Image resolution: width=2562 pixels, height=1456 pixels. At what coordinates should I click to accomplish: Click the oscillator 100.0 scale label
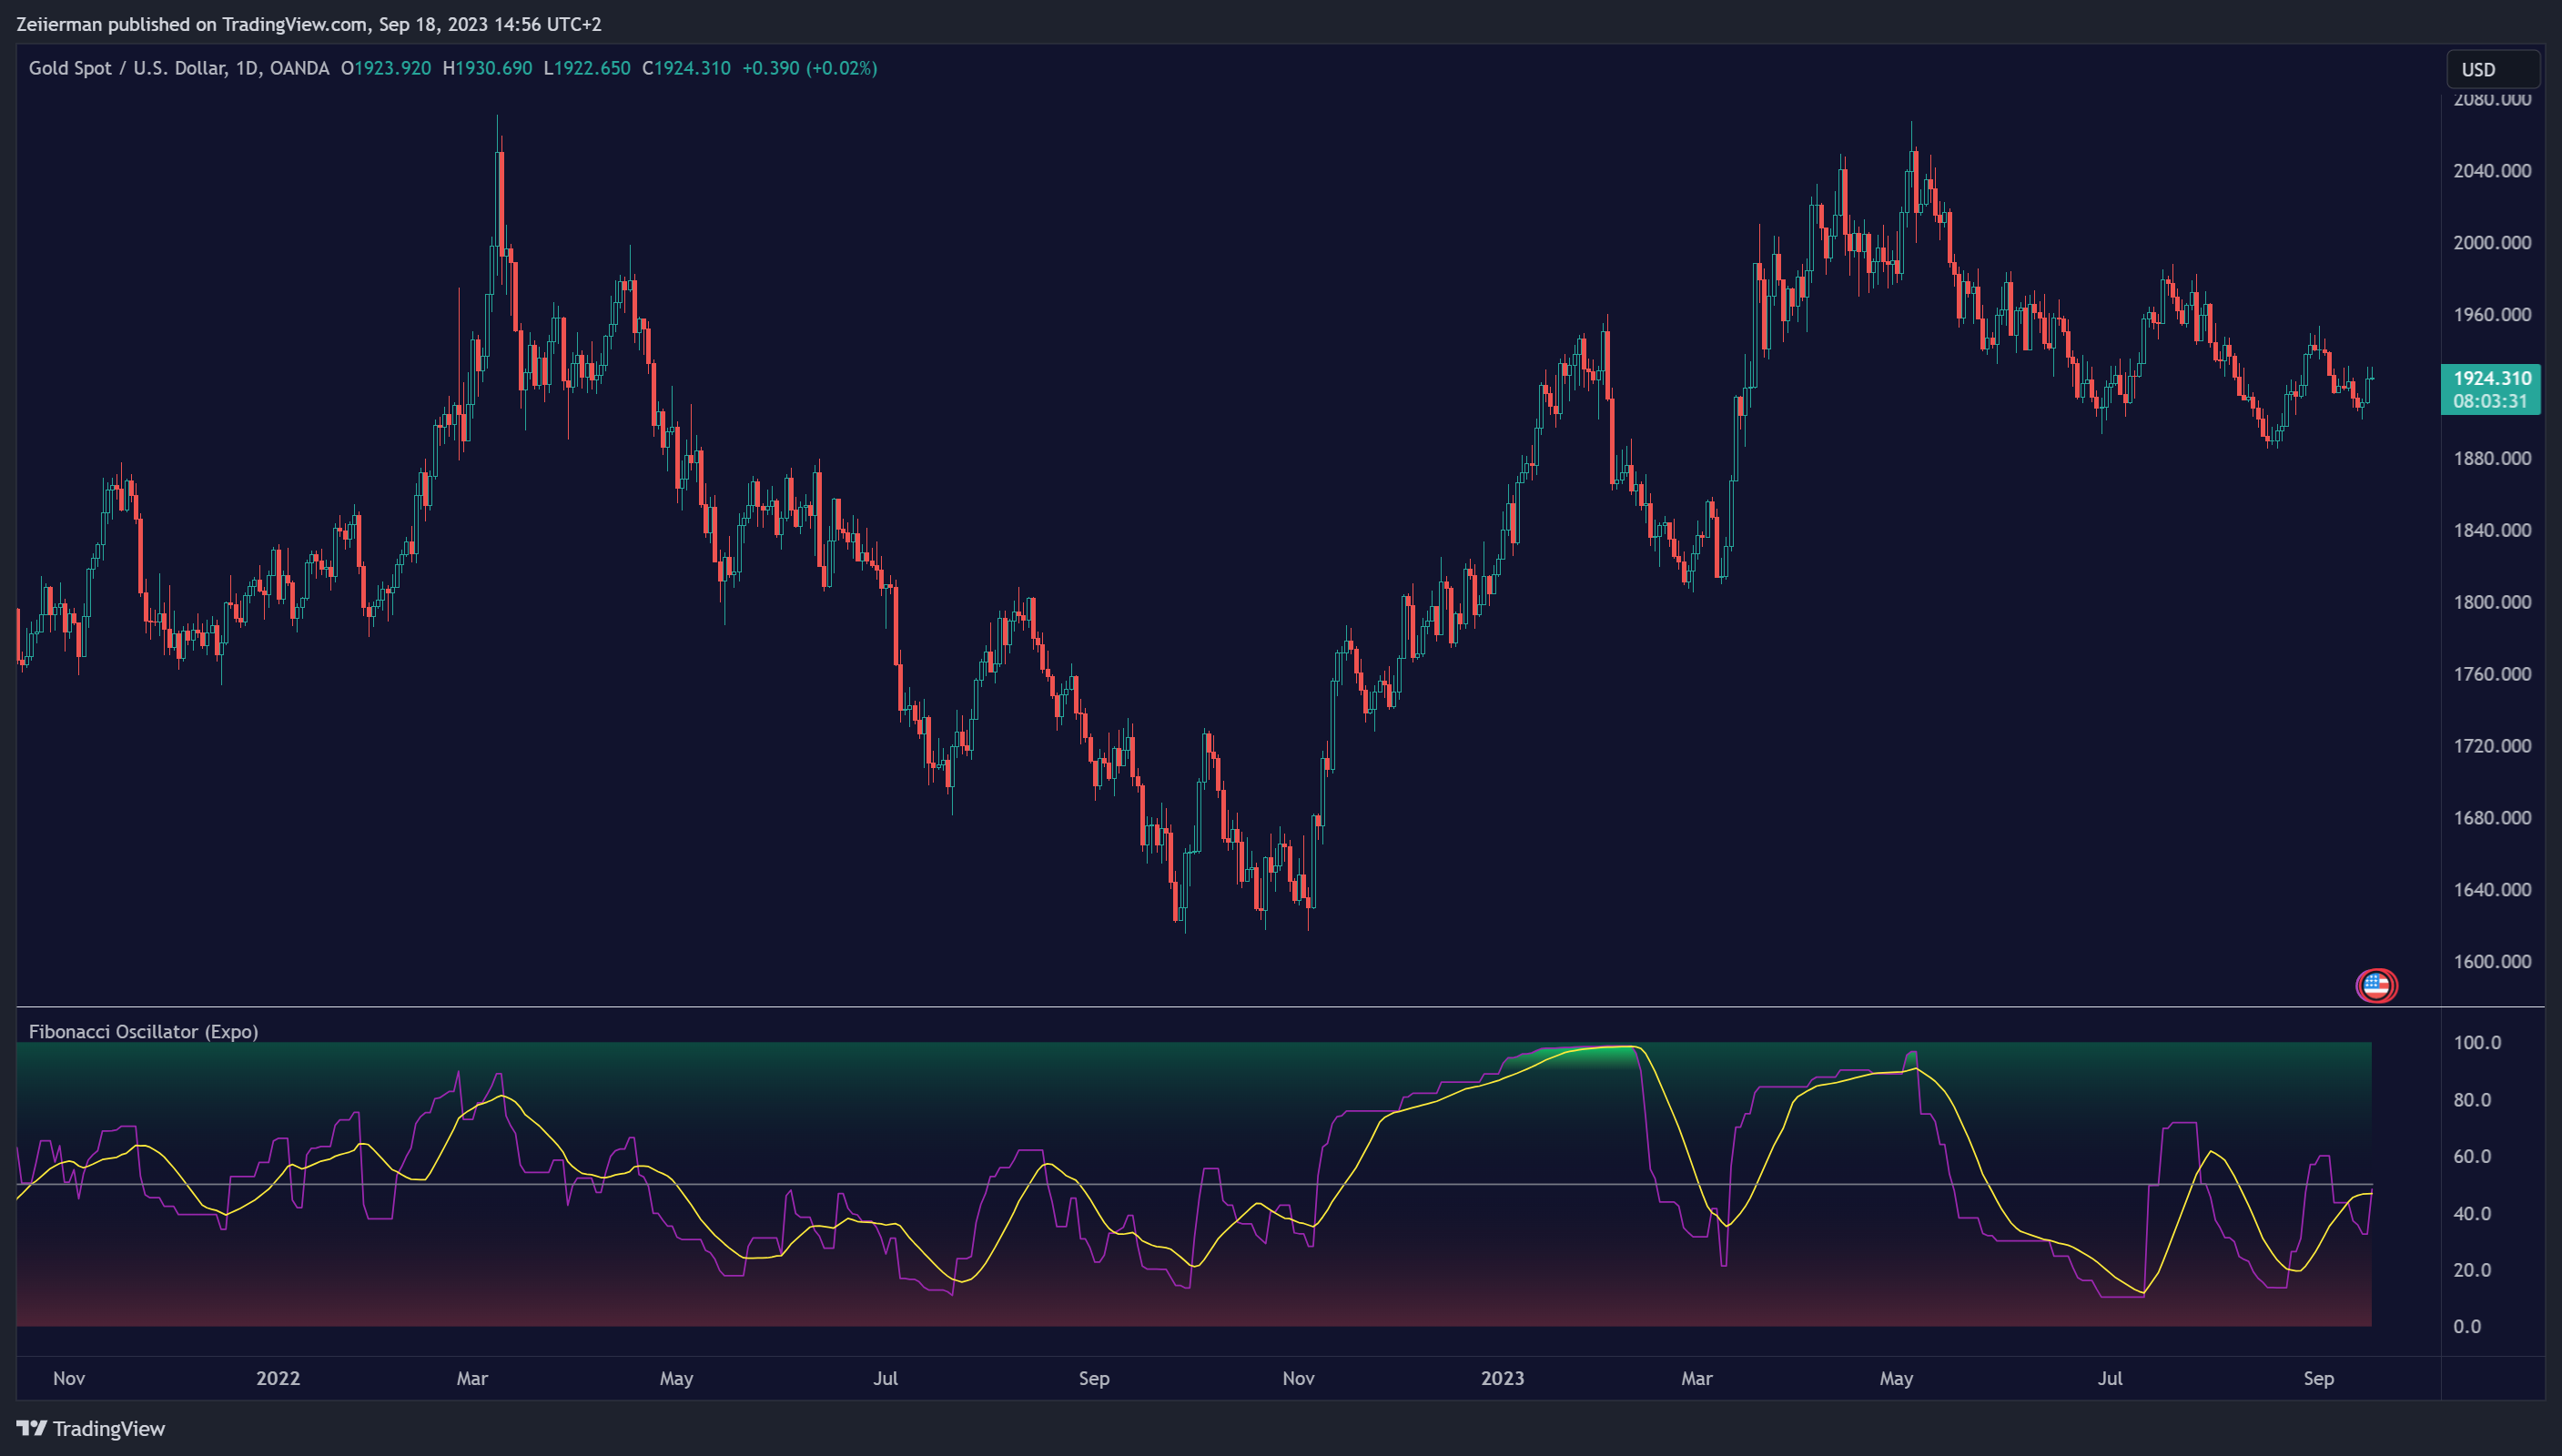tap(2476, 1042)
